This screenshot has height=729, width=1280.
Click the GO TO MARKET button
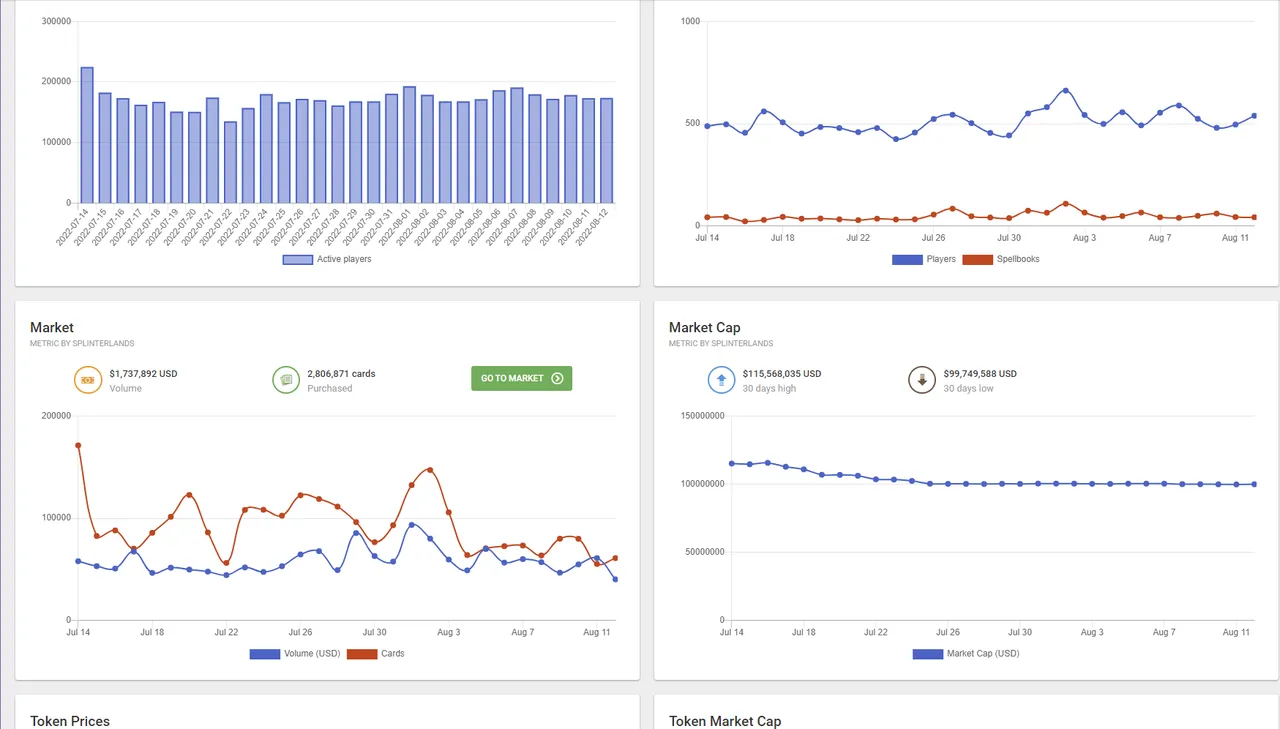(x=521, y=378)
